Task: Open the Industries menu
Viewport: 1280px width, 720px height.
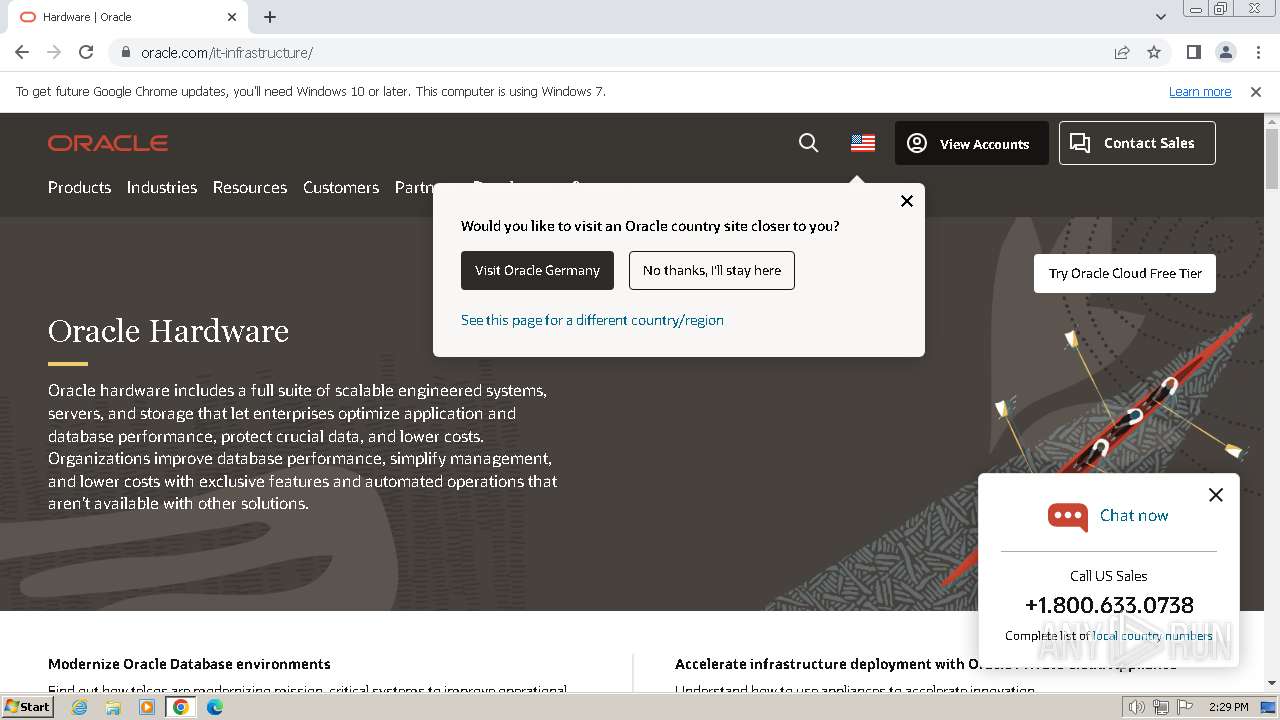Action: tap(162, 187)
